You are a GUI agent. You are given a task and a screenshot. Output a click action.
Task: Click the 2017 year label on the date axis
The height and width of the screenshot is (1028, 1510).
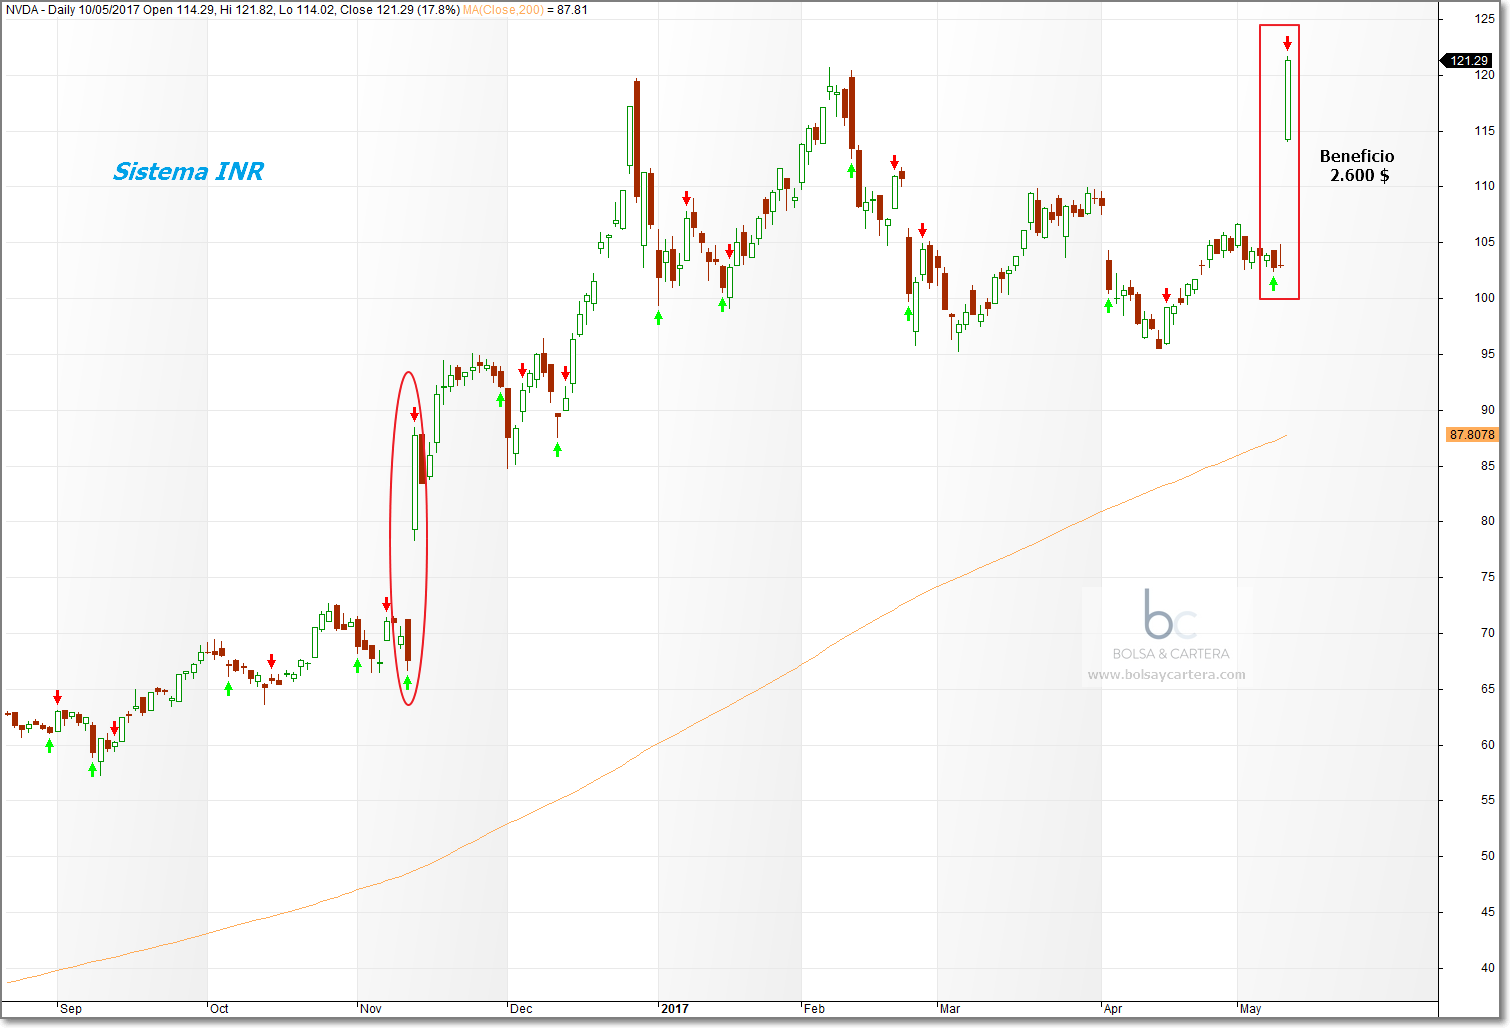(x=675, y=1009)
